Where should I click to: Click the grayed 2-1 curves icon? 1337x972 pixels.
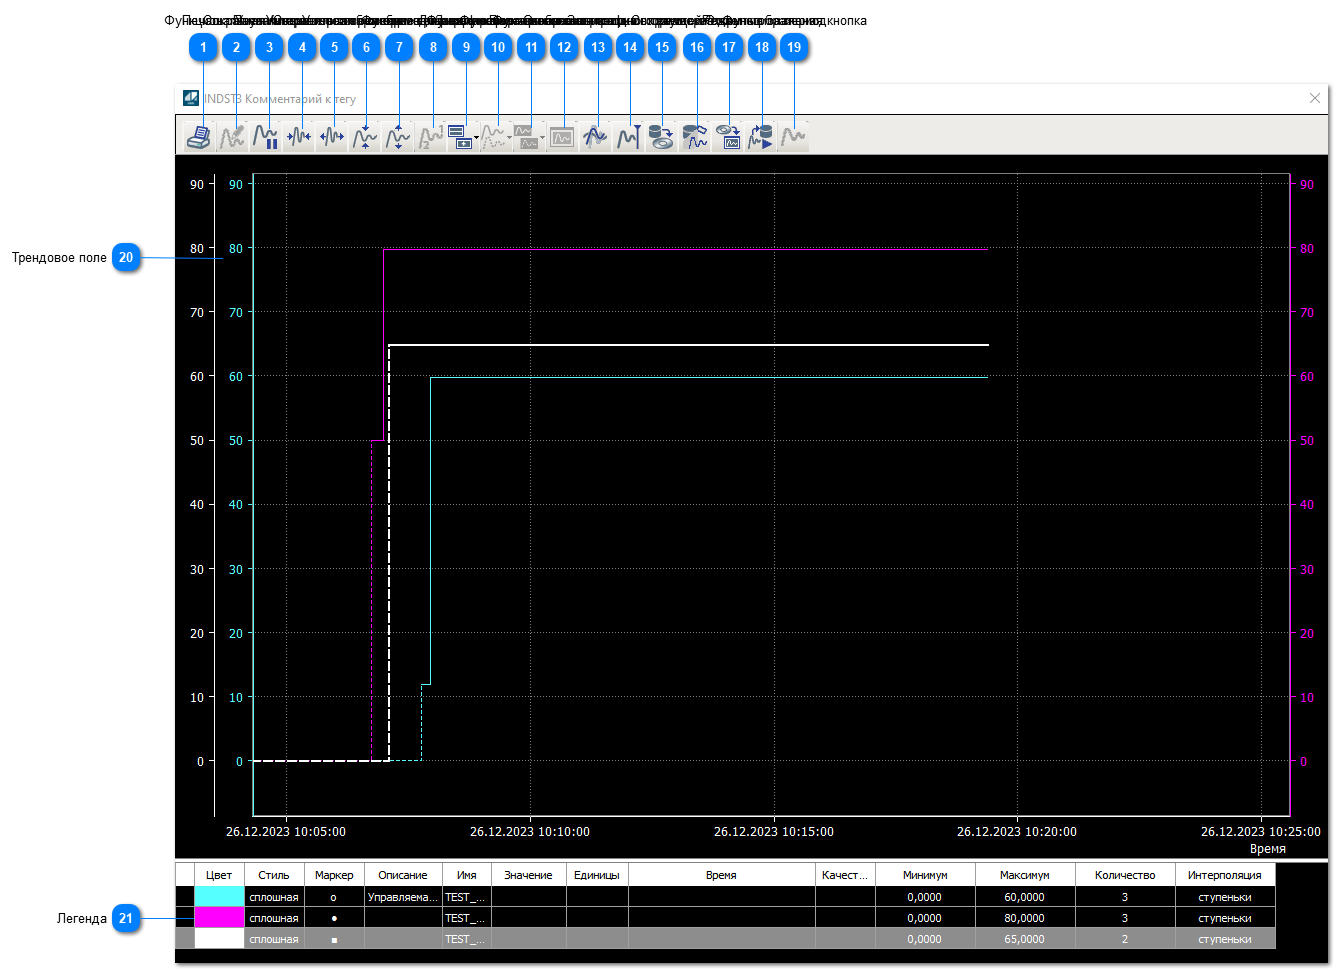[x=431, y=136]
